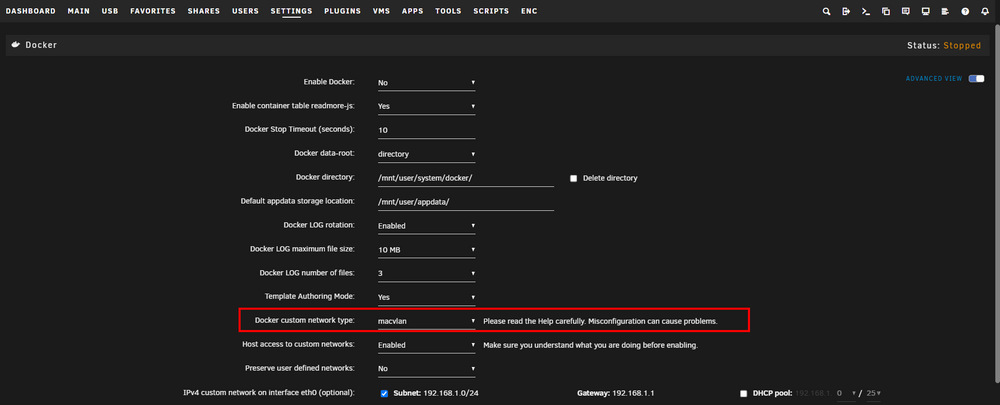Open Host access to custom networks dropdown

[426, 345]
